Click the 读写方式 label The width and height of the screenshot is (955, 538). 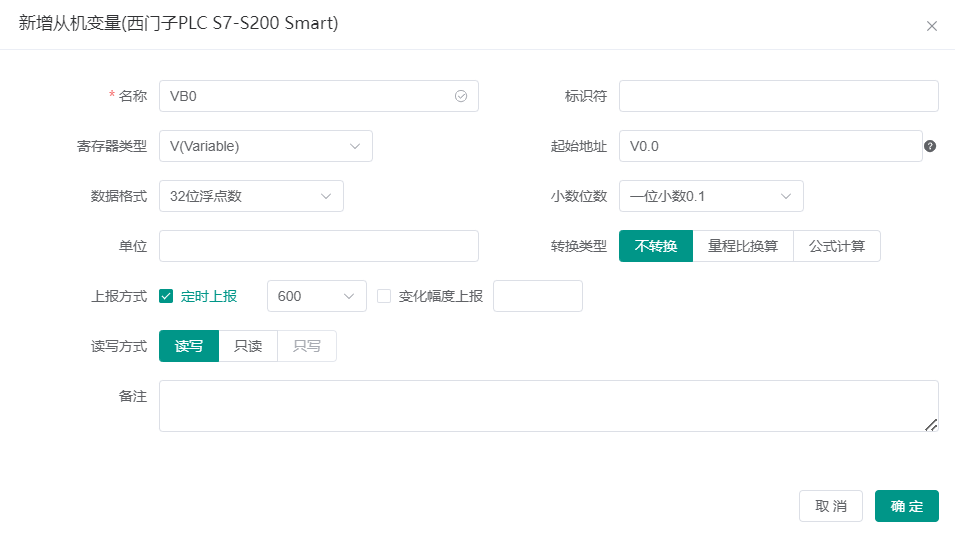coord(119,346)
